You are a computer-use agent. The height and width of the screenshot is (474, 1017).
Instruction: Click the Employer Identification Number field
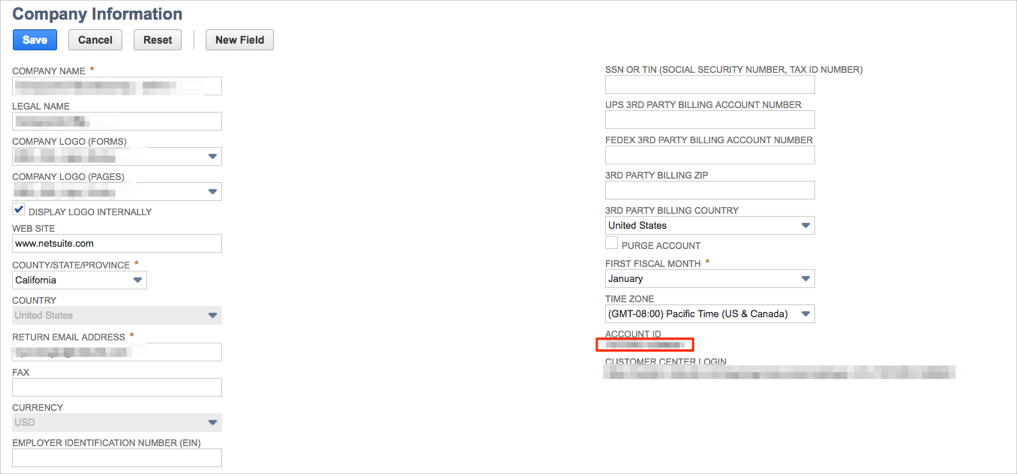(116, 458)
